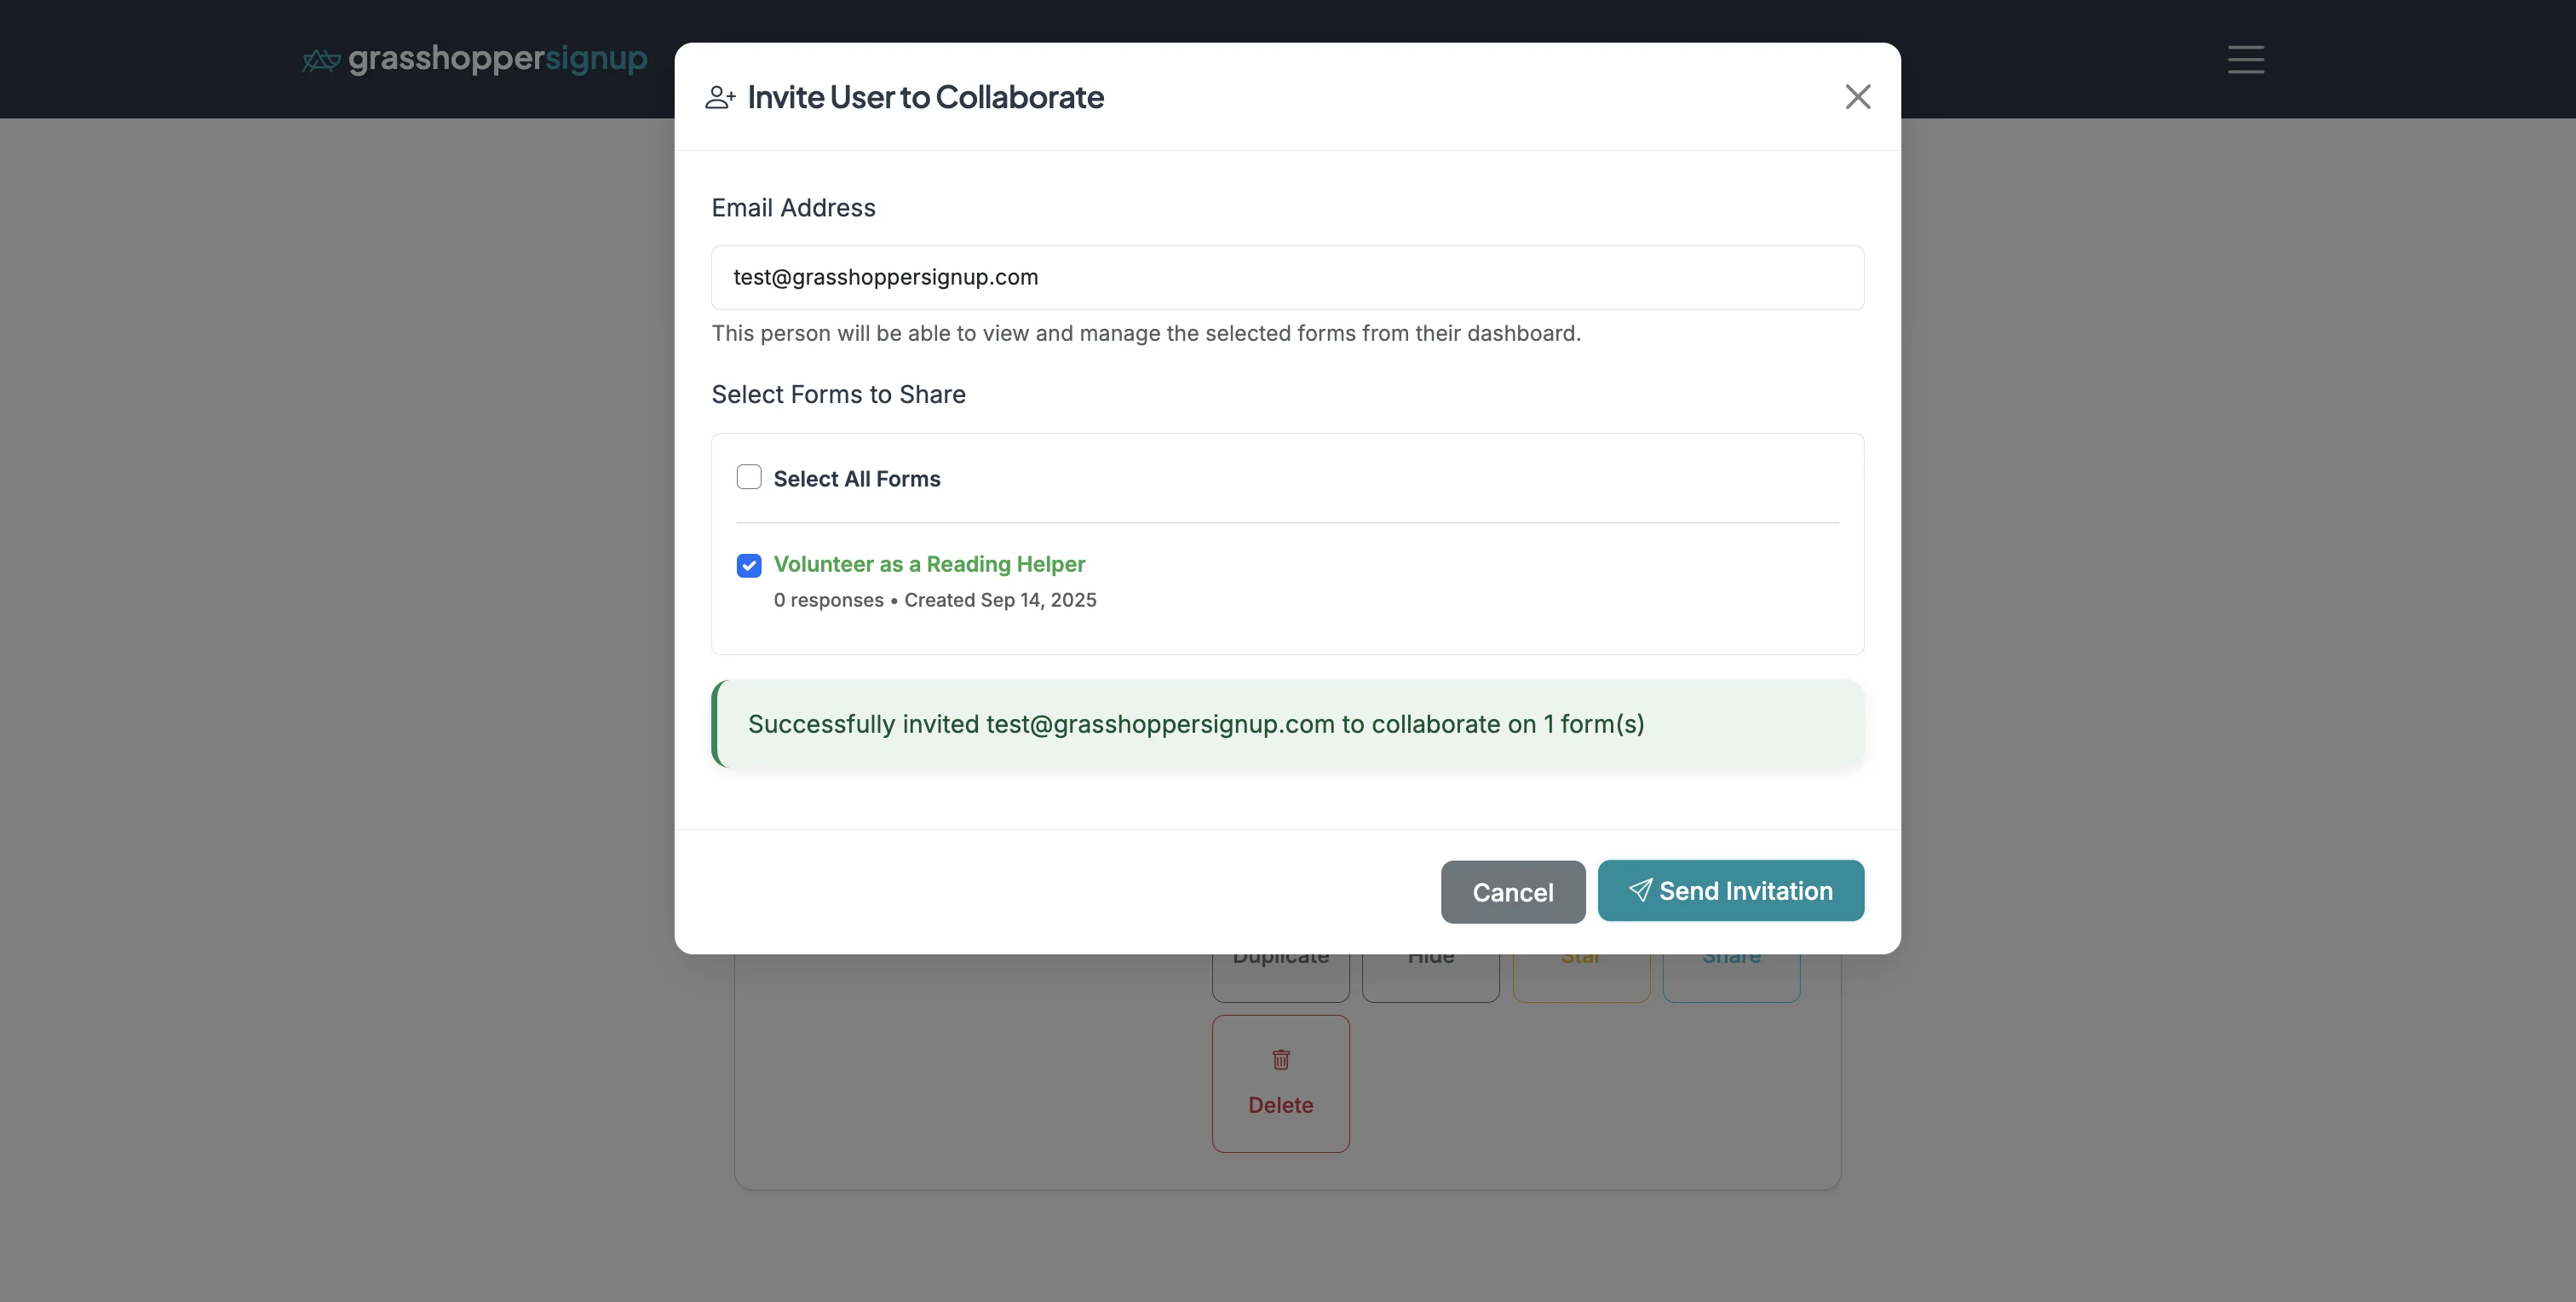Click the person-plus invite icon in dialog header
This screenshot has width=2576, height=1302.
[719, 97]
